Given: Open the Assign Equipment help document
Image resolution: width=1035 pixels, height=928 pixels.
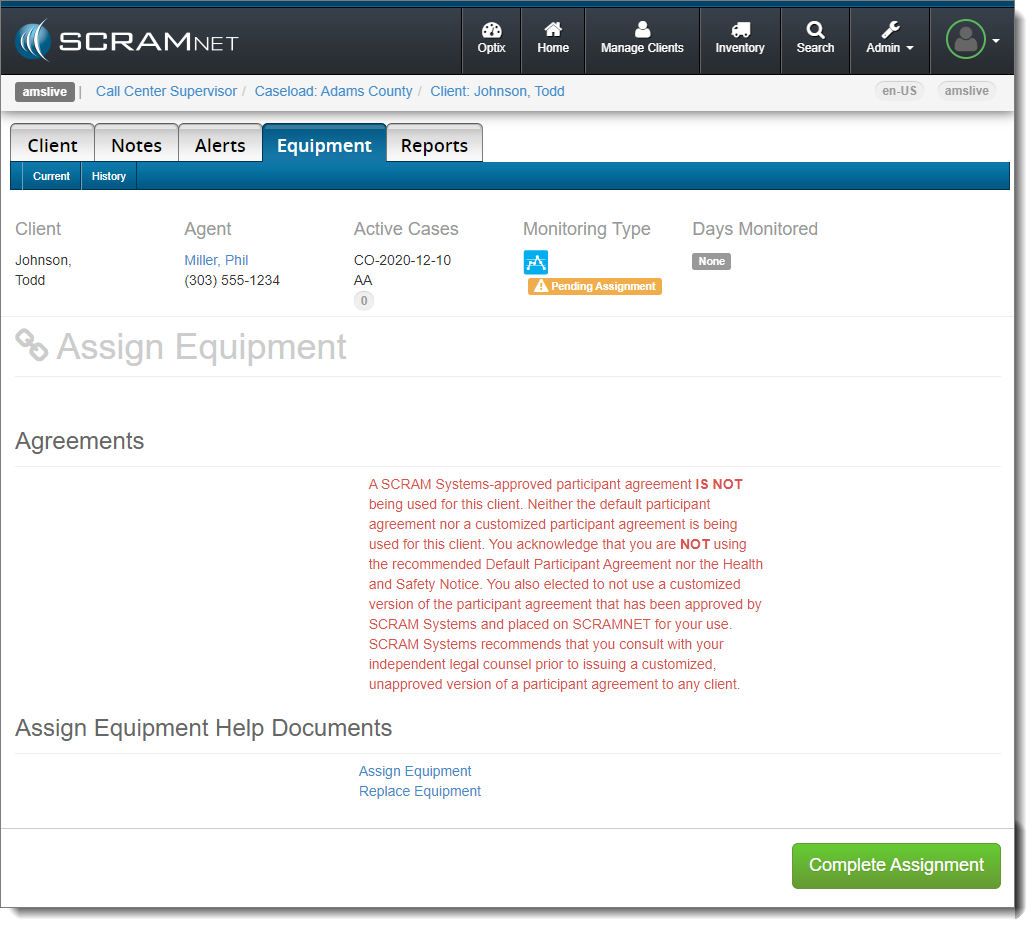Looking at the screenshot, I should point(415,771).
